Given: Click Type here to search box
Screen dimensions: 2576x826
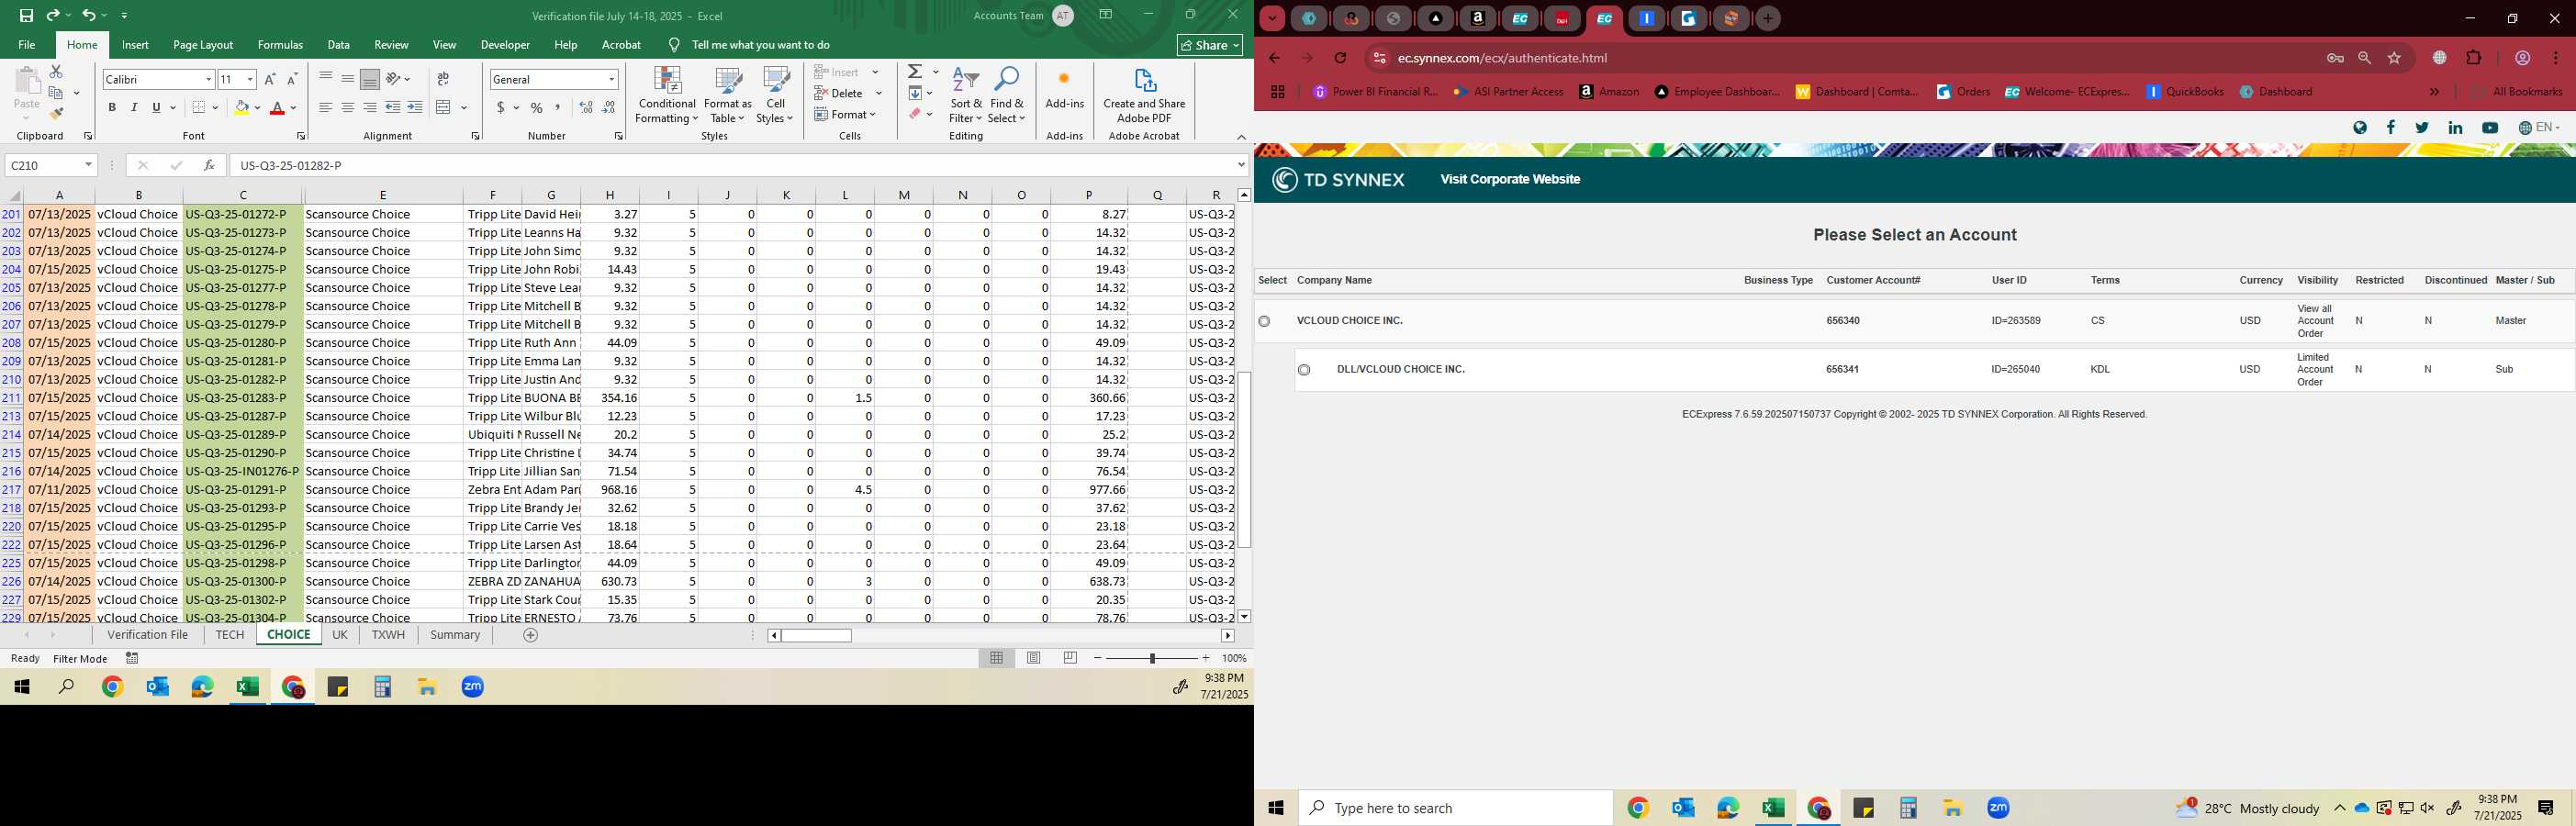Looking at the screenshot, I should [1456, 808].
